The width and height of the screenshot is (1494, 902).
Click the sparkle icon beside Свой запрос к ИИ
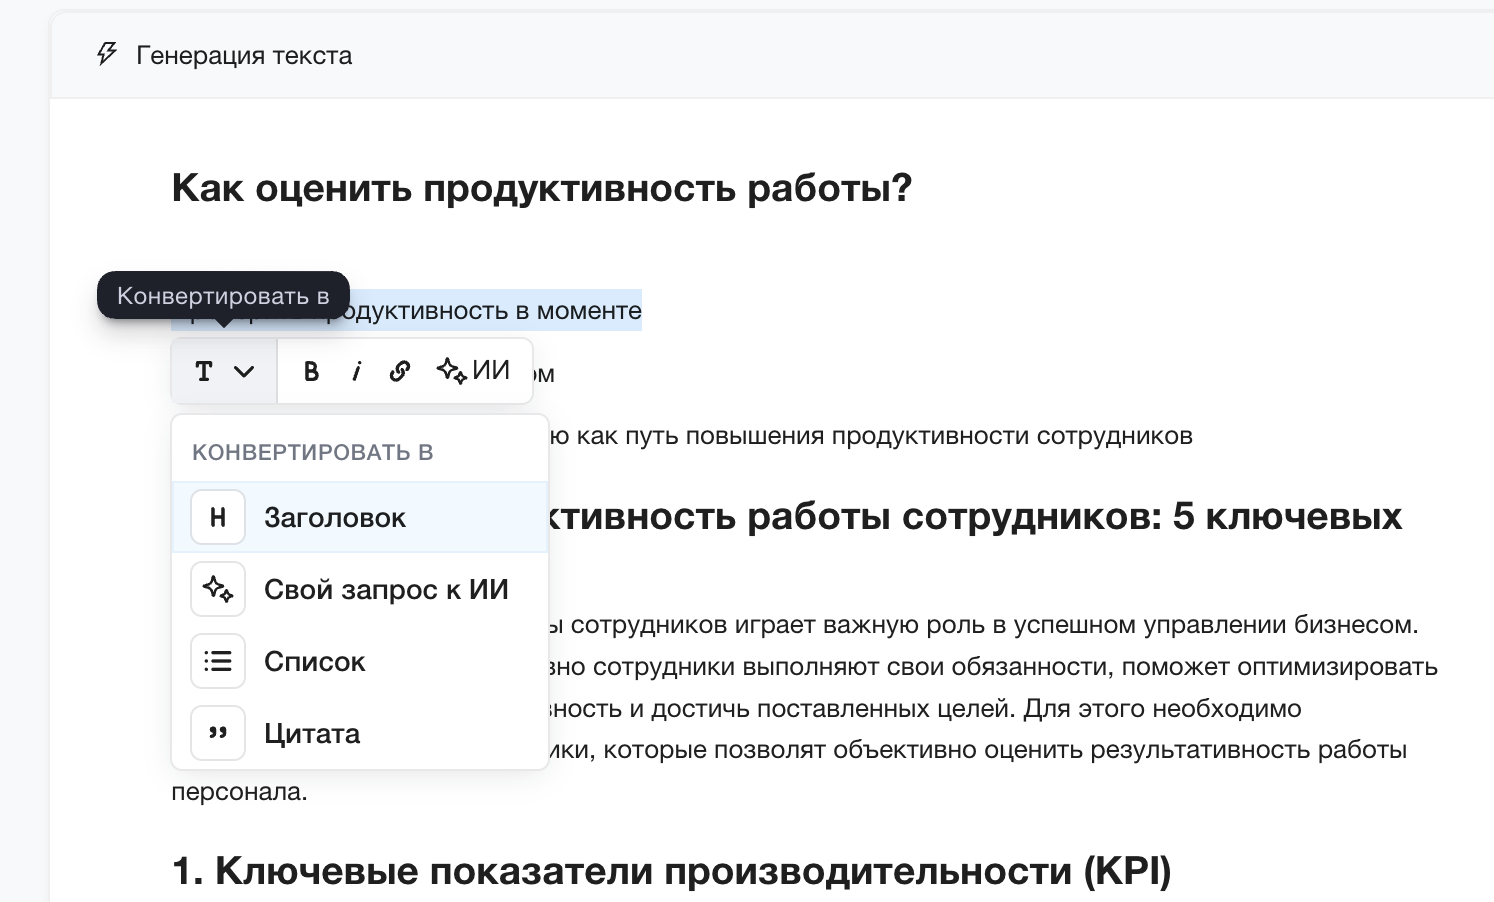tap(218, 589)
